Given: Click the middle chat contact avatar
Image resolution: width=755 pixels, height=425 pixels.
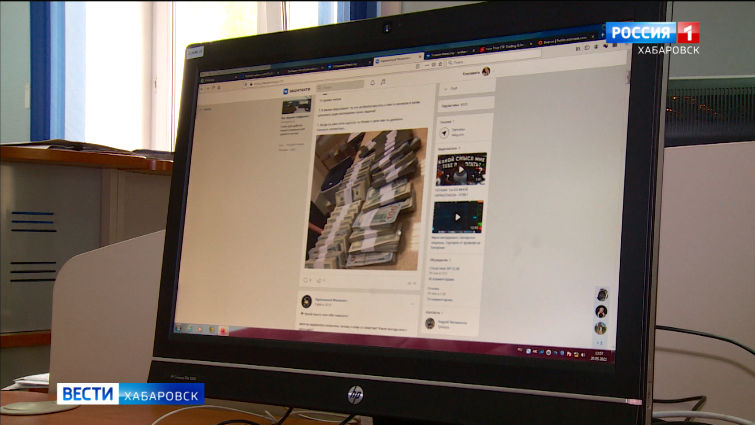Looking at the screenshot, I should coord(601,311).
